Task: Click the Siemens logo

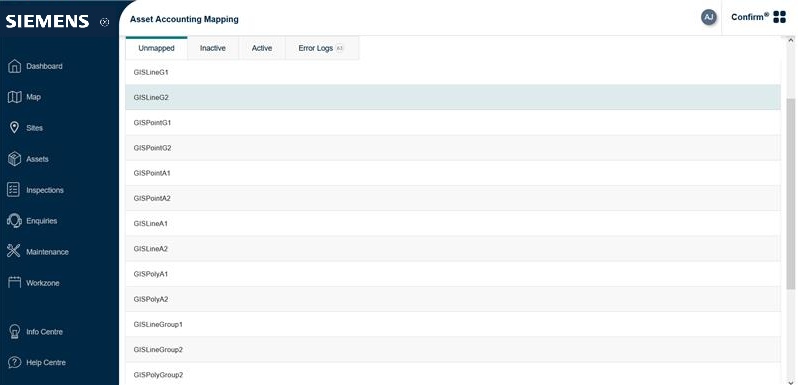Action: tap(47, 21)
